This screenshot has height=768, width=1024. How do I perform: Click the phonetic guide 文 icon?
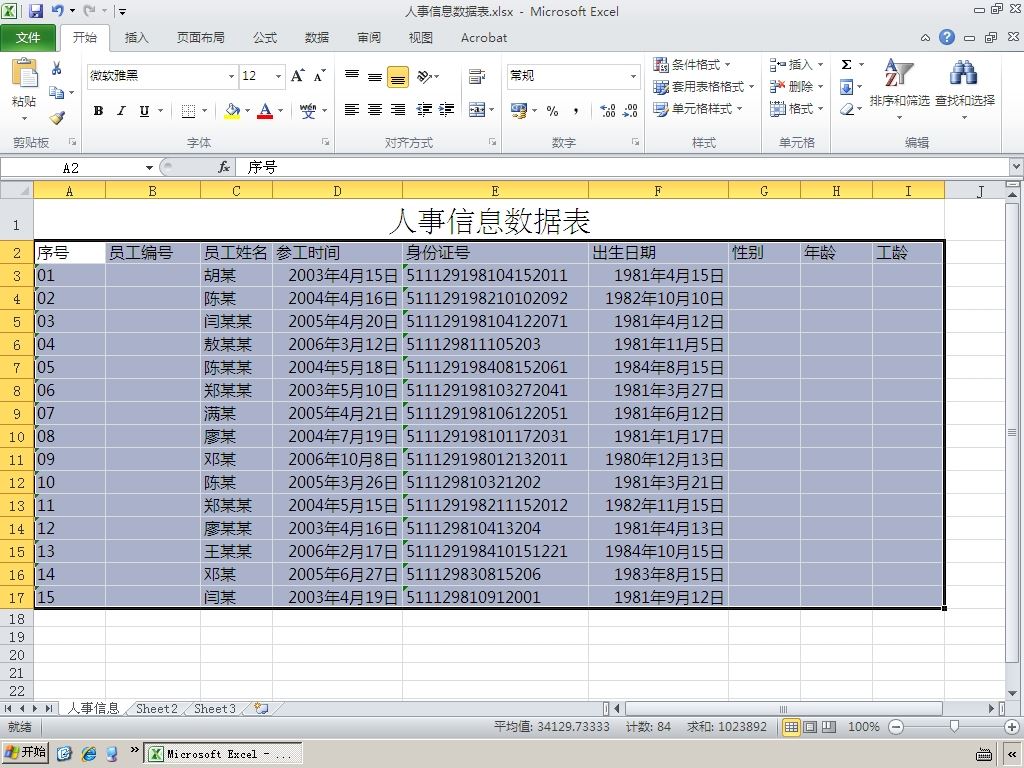[x=308, y=111]
